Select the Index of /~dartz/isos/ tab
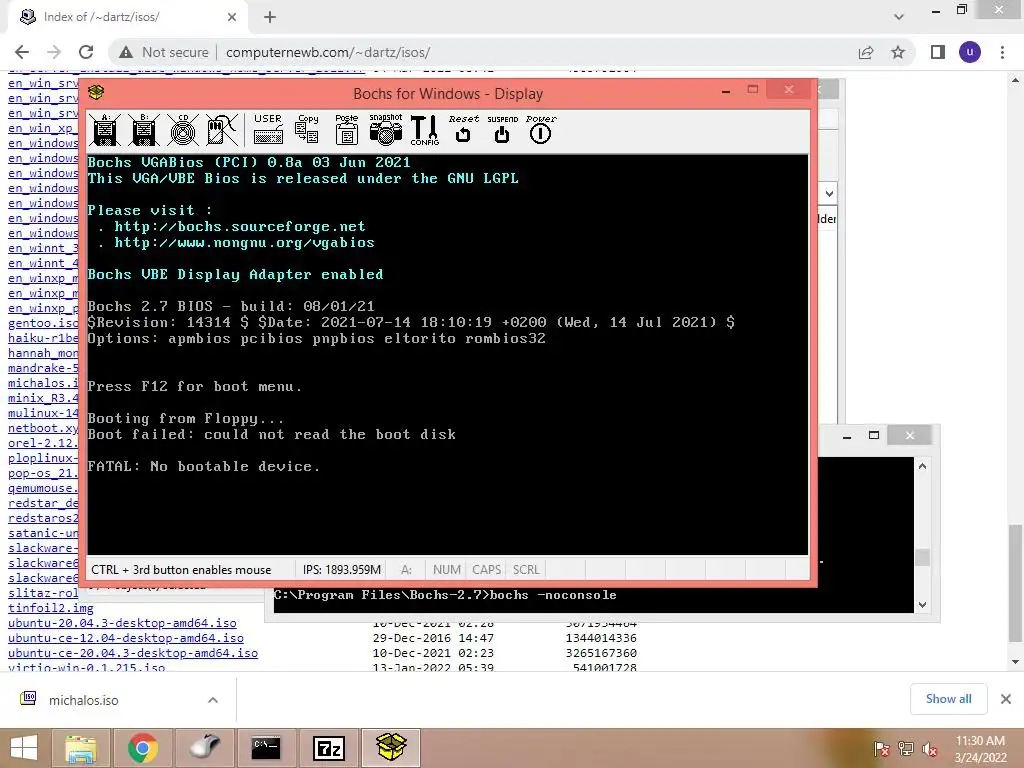Image resolution: width=1024 pixels, height=768 pixels. [127, 17]
